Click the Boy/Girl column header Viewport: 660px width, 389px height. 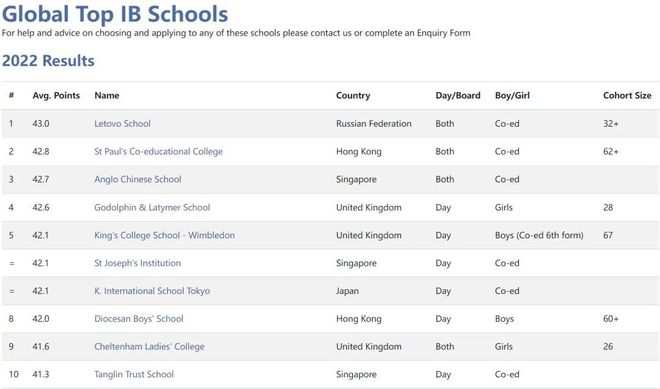click(x=512, y=96)
